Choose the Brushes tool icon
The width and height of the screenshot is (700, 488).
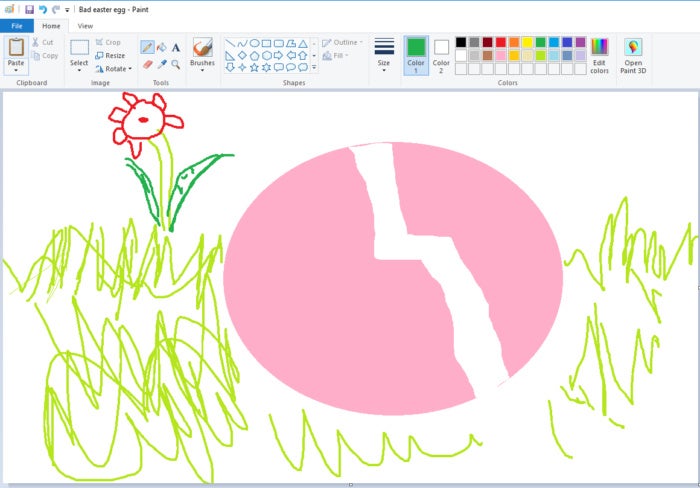click(x=202, y=47)
